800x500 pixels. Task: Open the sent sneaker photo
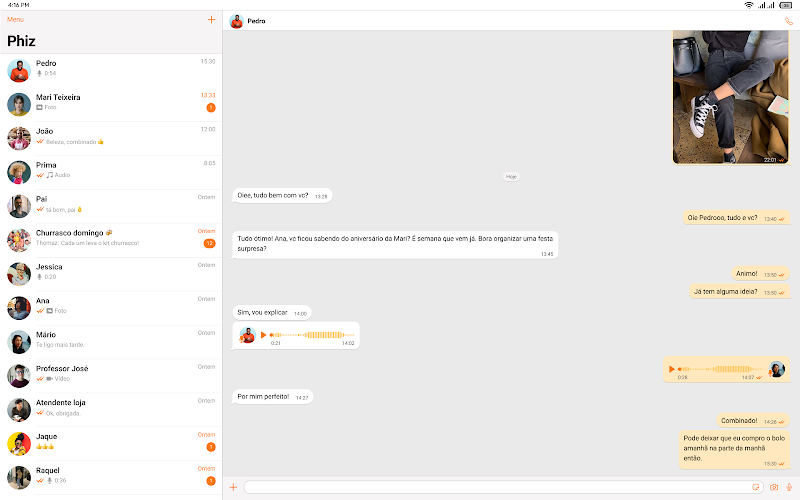click(730, 97)
